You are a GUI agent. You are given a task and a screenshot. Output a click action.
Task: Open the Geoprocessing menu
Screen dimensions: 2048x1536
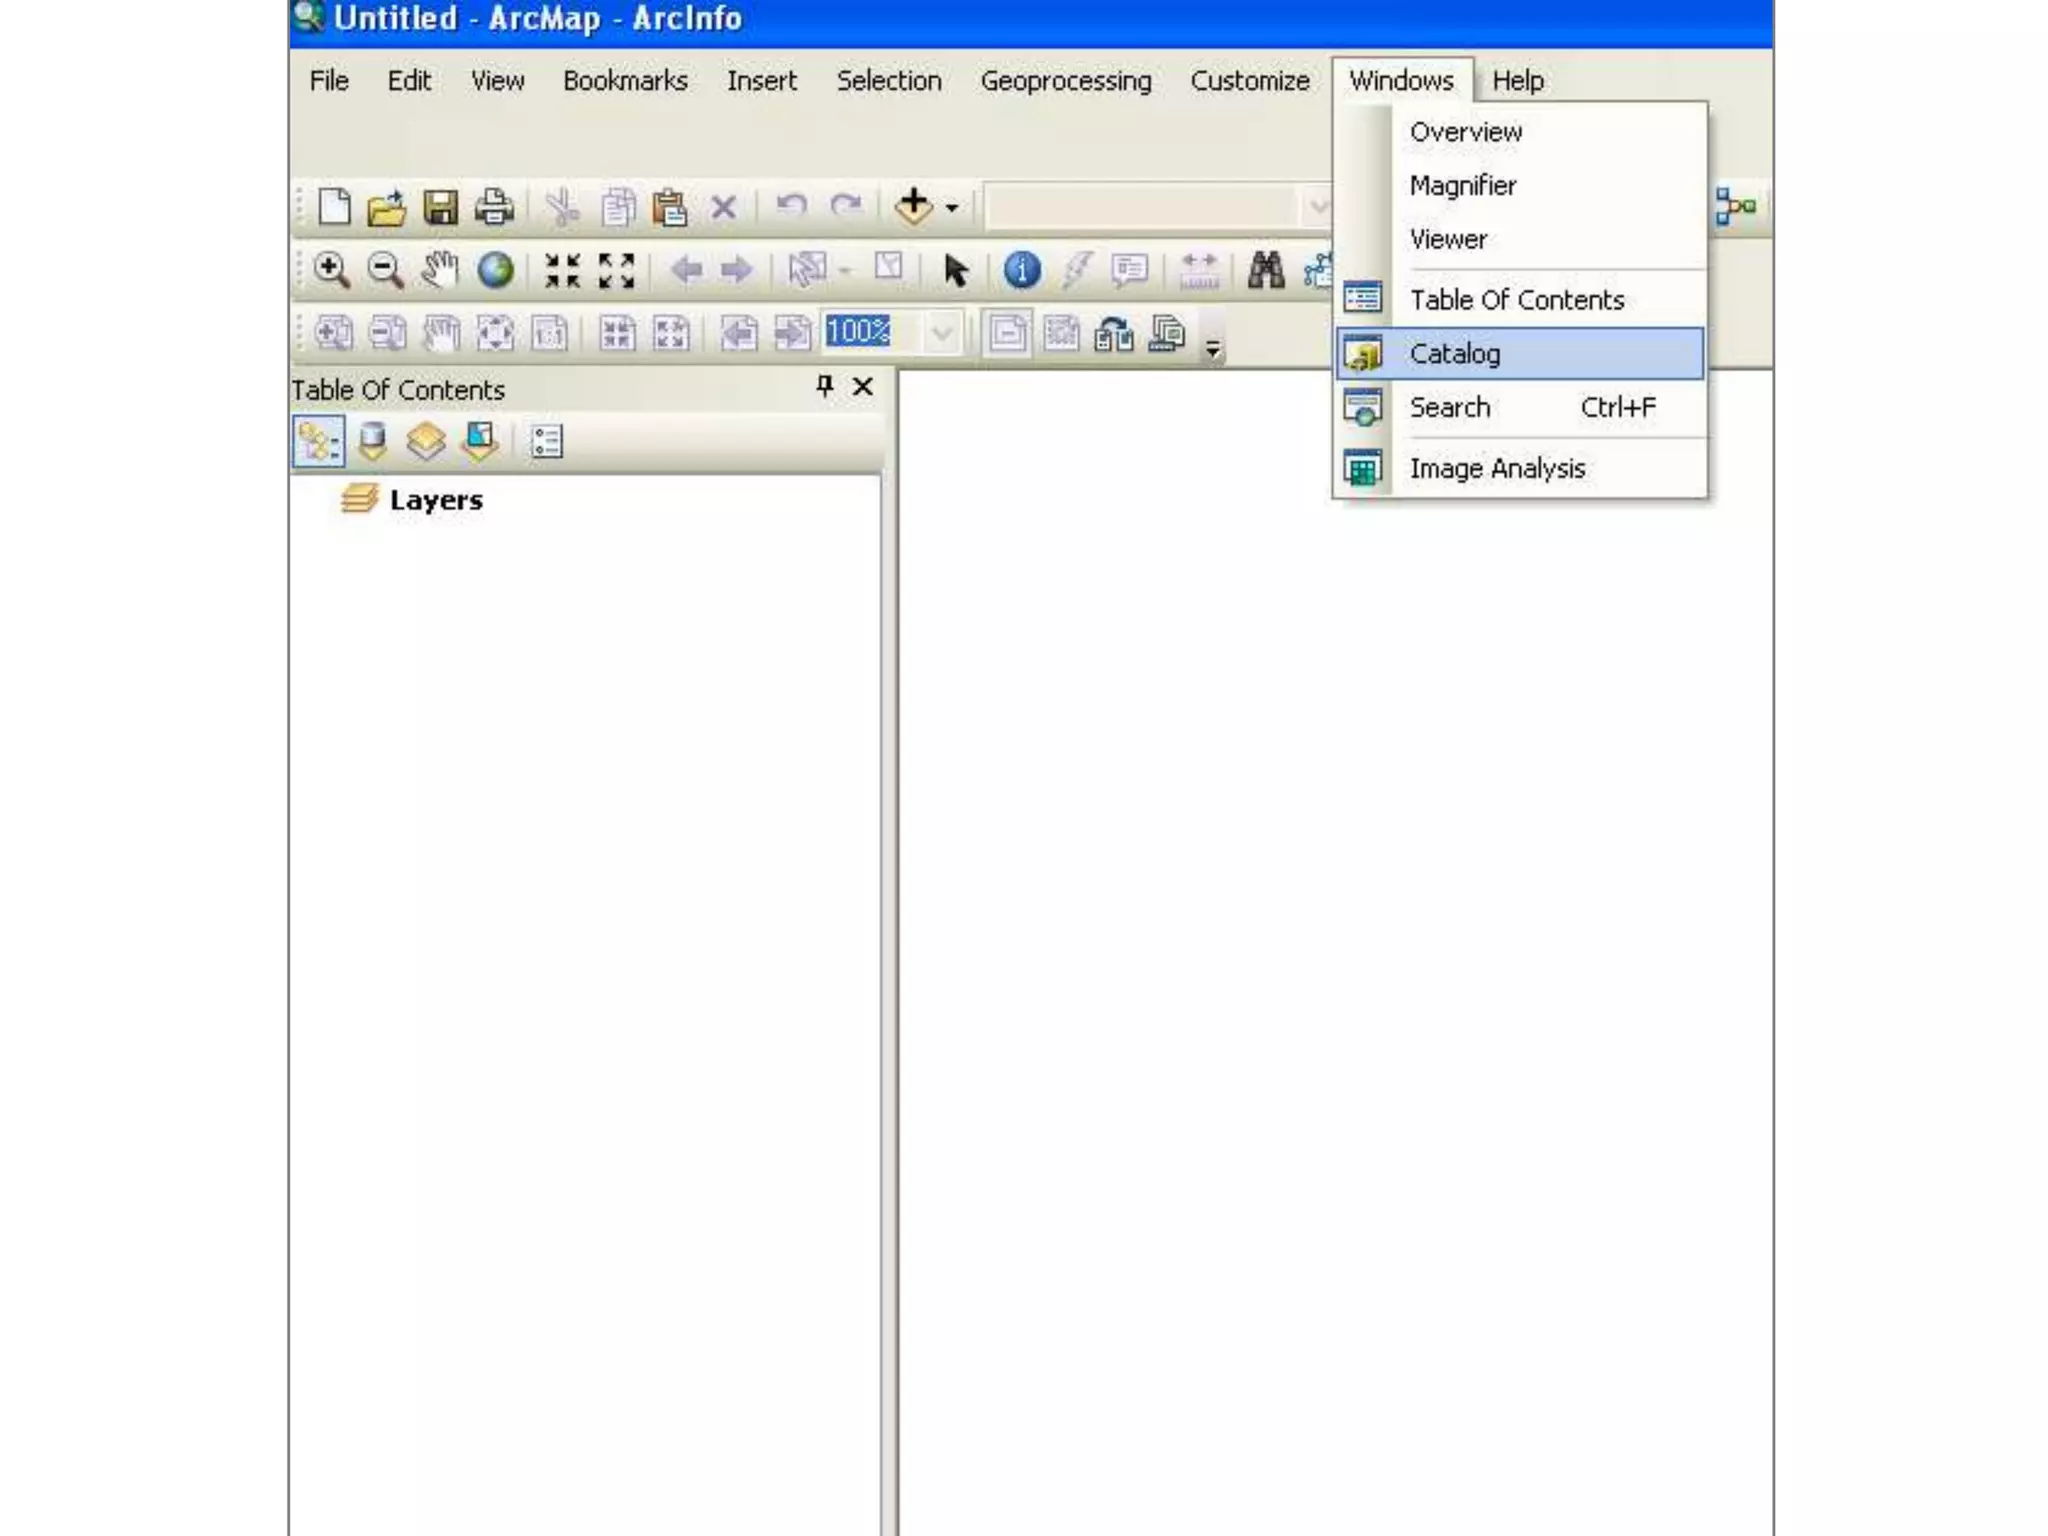tap(1065, 81)
